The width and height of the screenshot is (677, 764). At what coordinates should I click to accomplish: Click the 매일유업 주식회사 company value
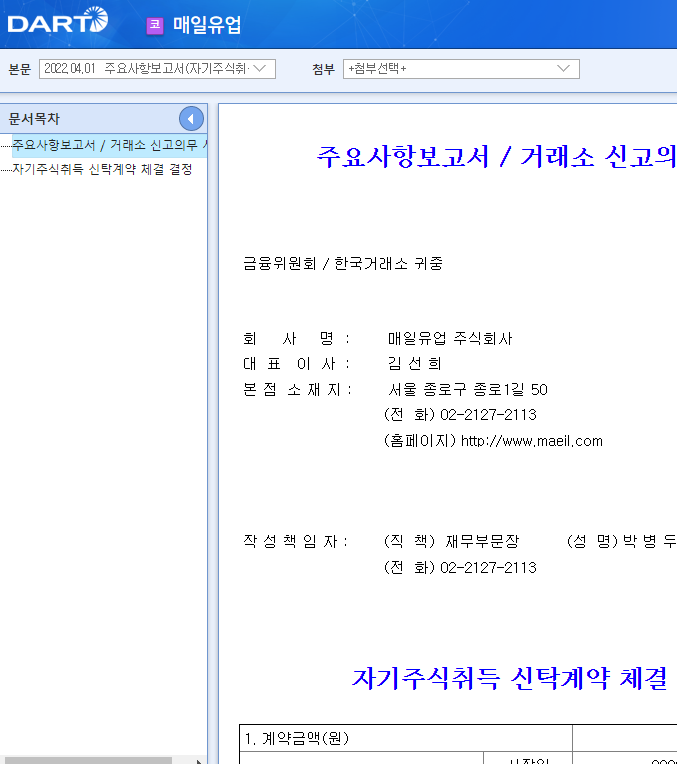pos(450,339)
